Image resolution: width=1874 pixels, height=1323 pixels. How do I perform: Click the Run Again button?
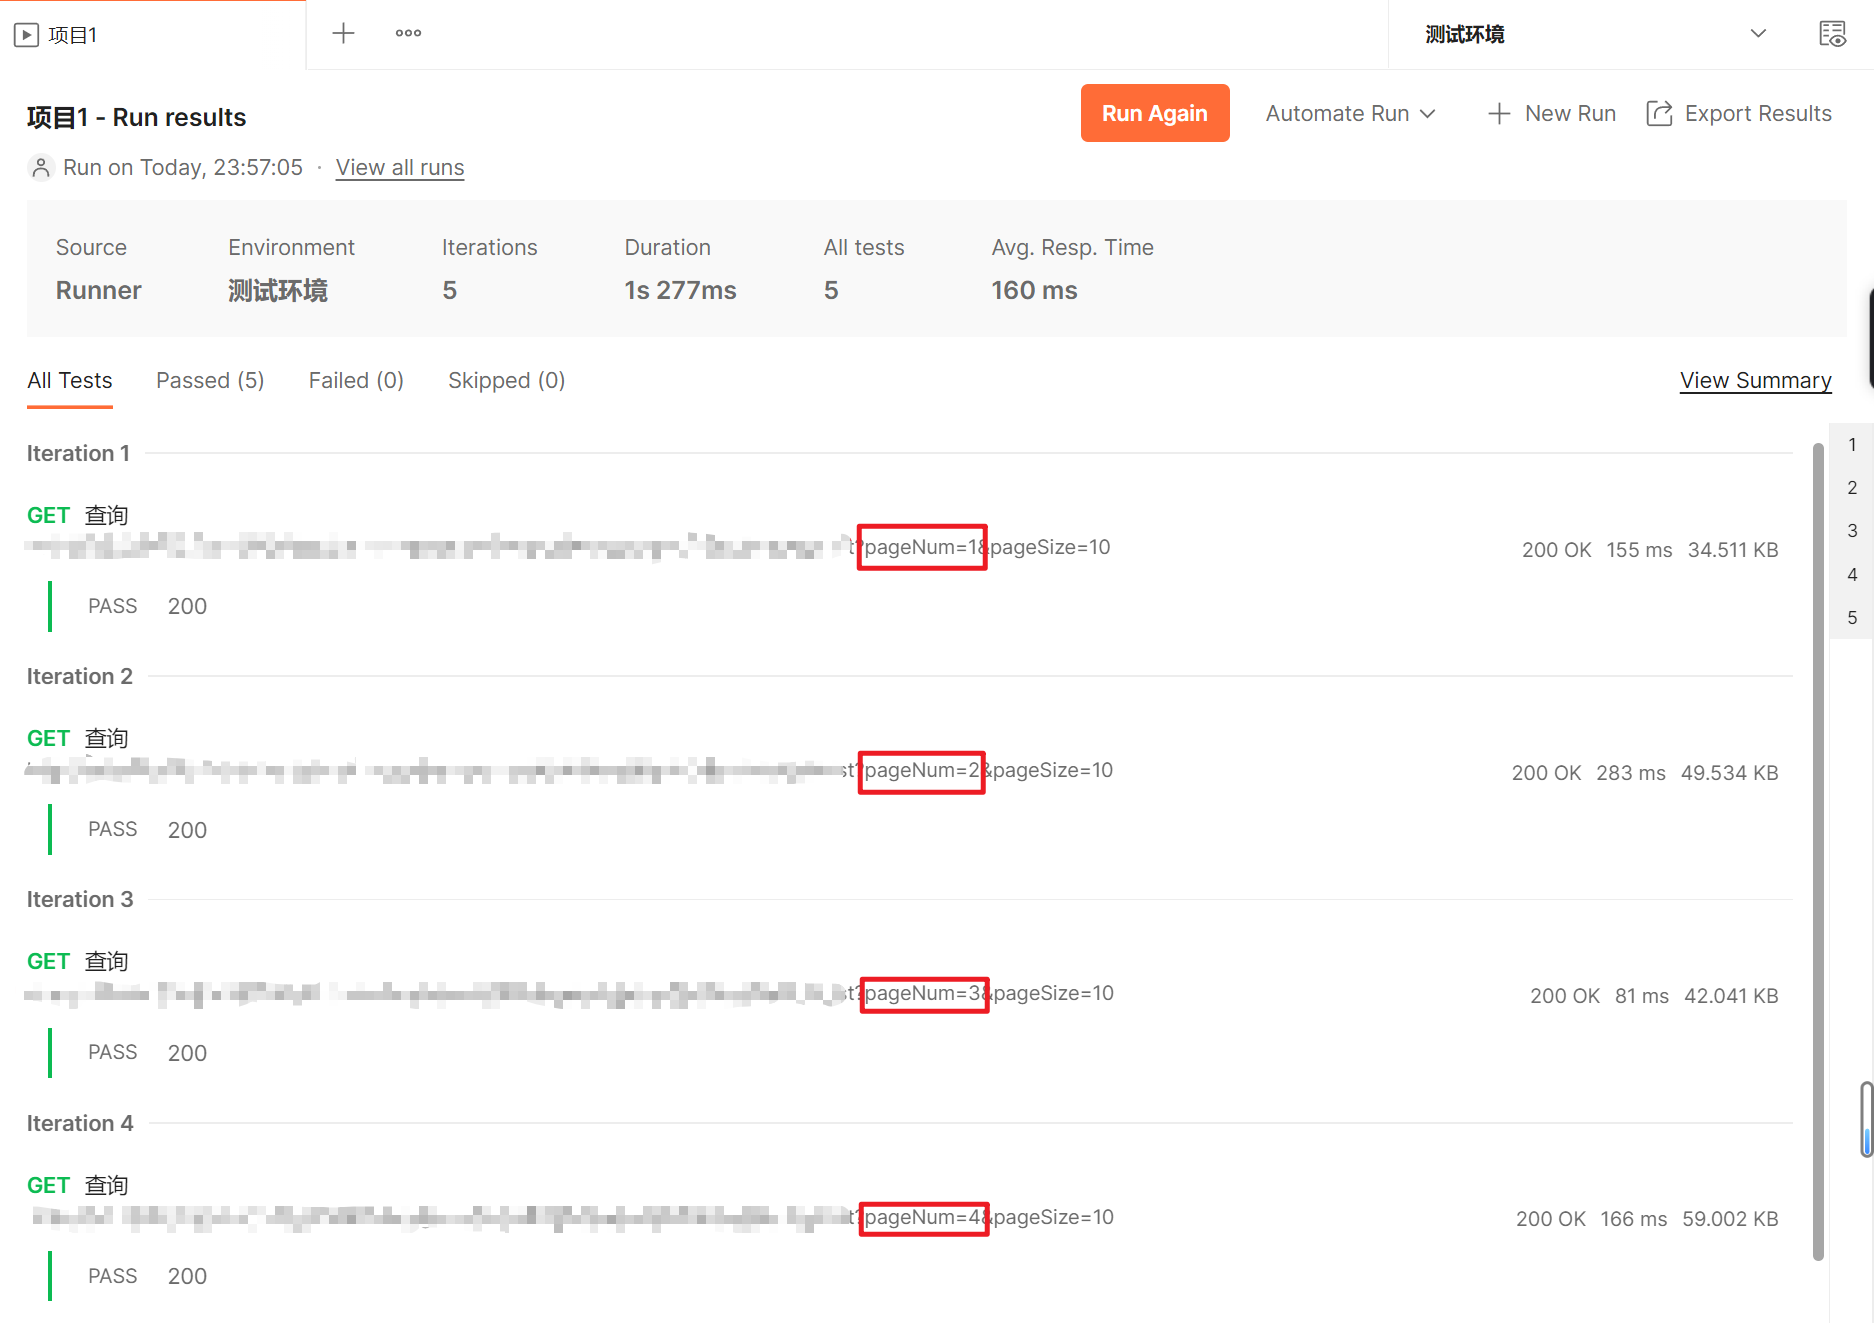coord(1155,113)
